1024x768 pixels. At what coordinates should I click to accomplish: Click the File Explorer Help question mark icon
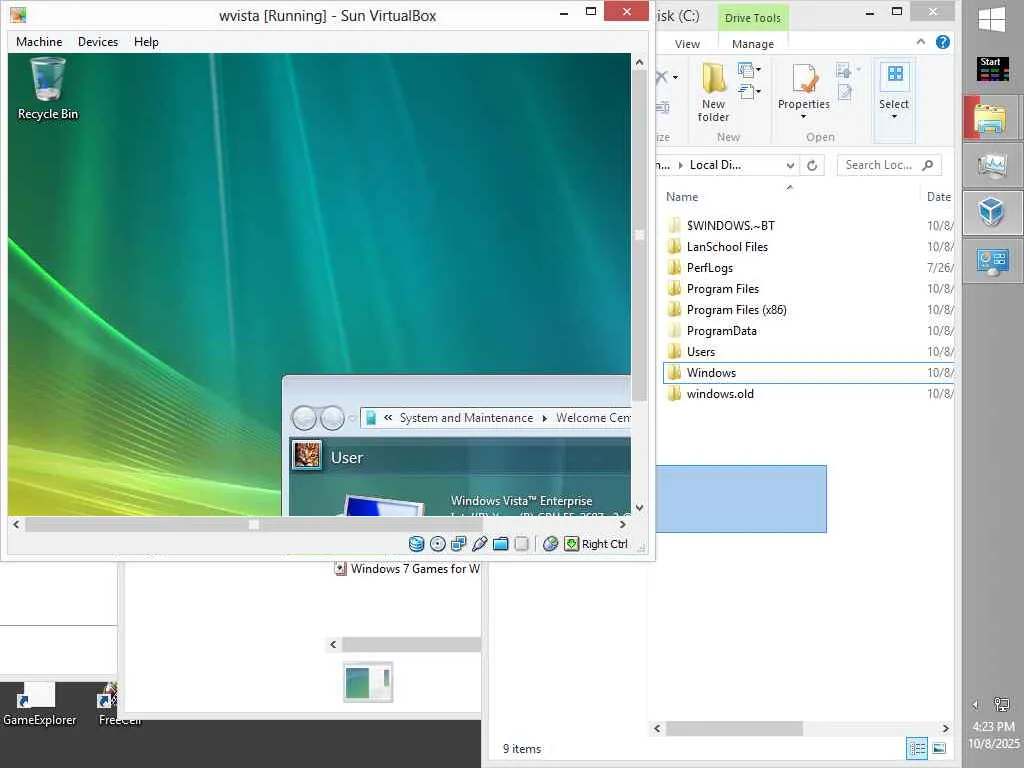(x=943, y=42)
